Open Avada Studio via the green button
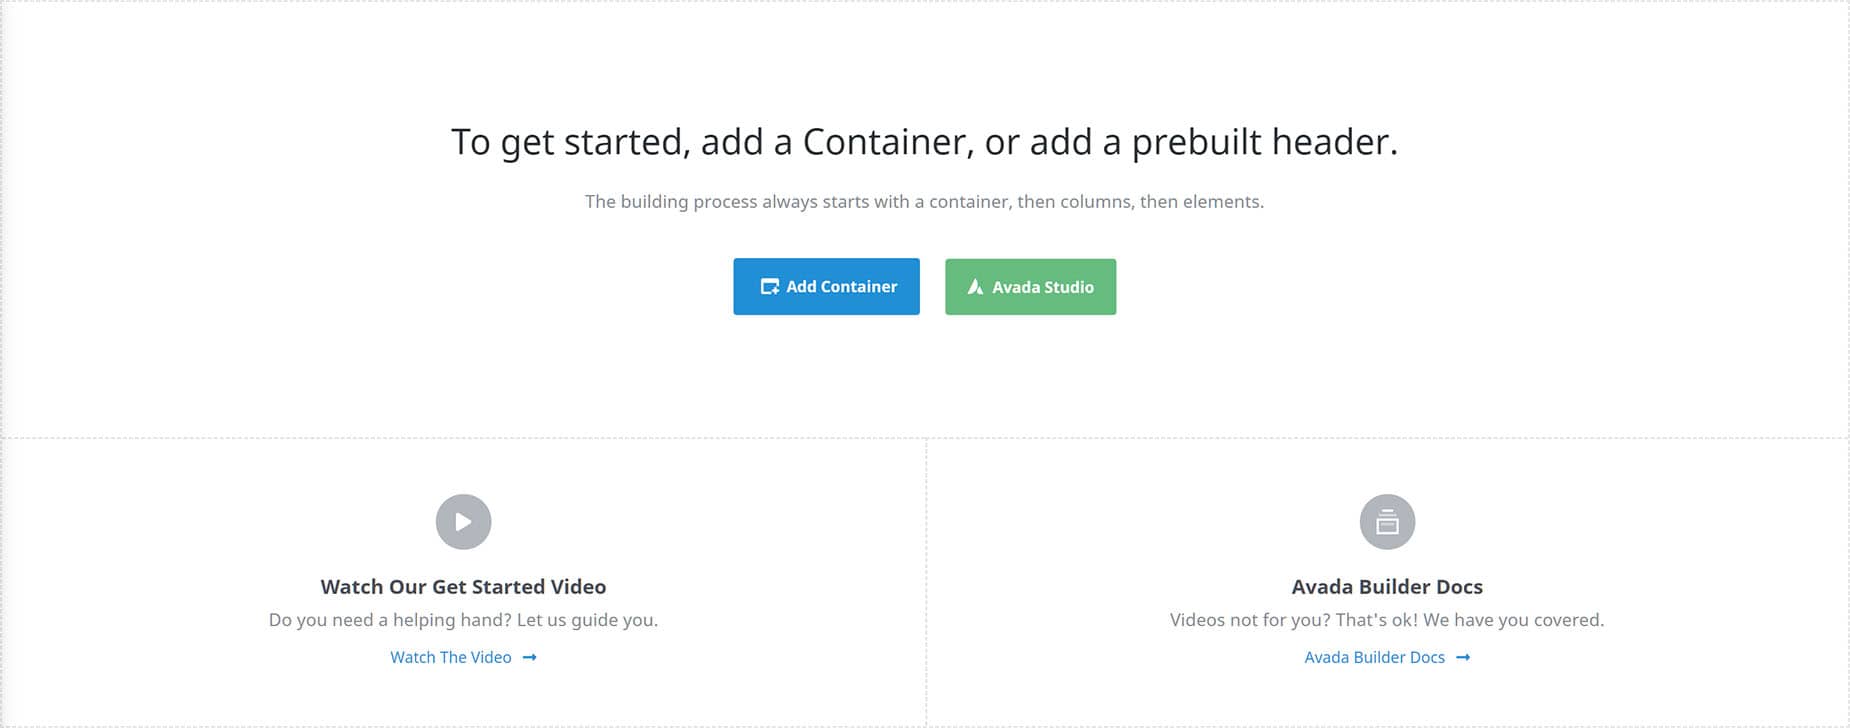The image size is (1850, 728). 1030,287
